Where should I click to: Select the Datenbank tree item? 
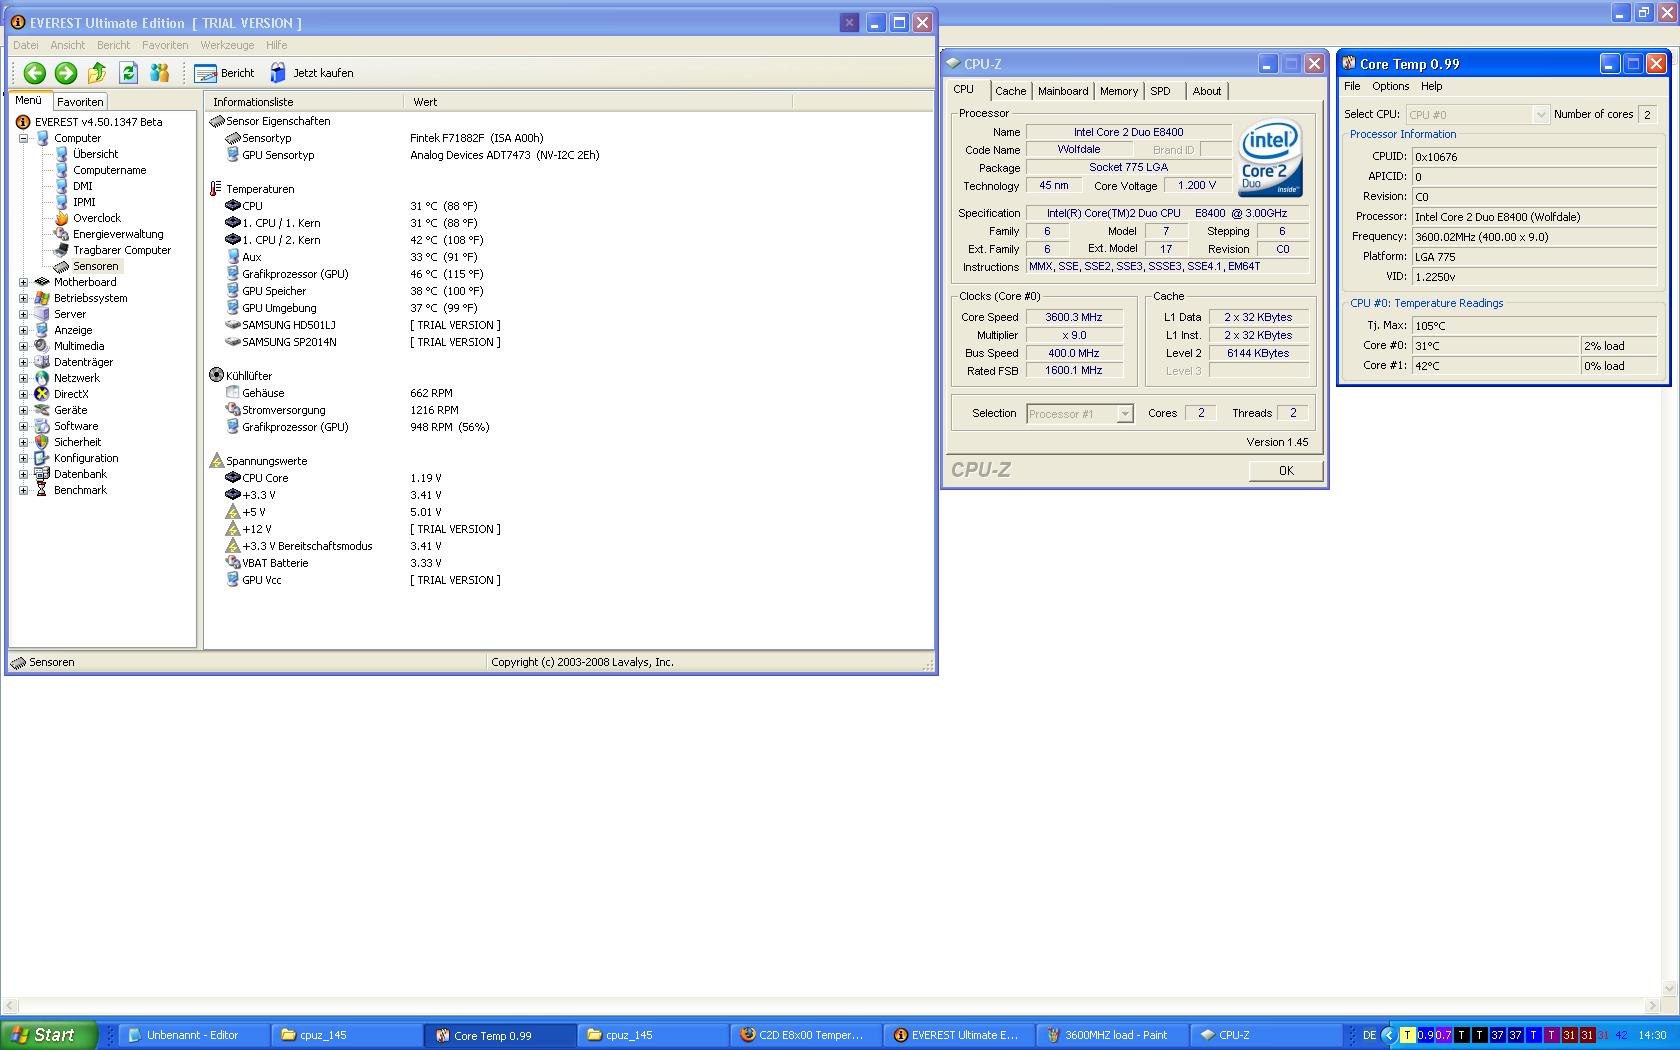point(80,474)
